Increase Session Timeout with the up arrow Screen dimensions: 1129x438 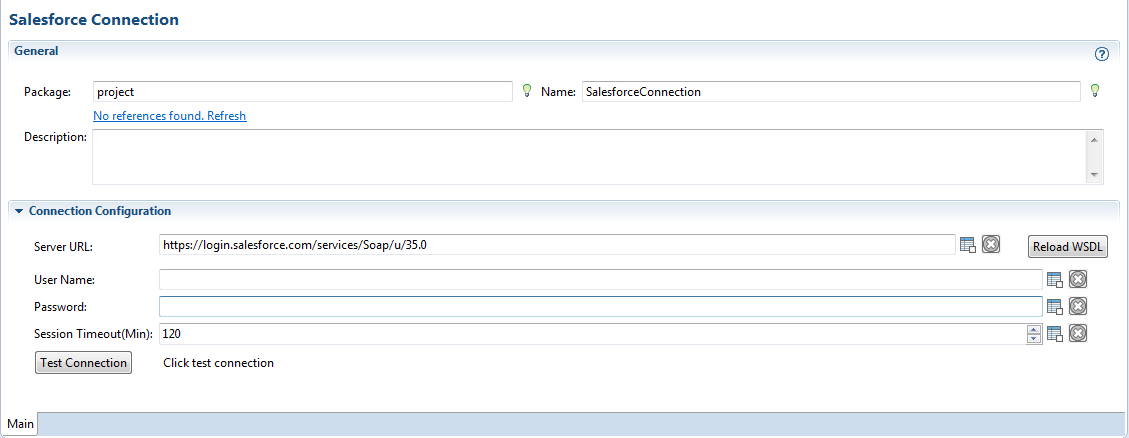(x=1034, y=330)
